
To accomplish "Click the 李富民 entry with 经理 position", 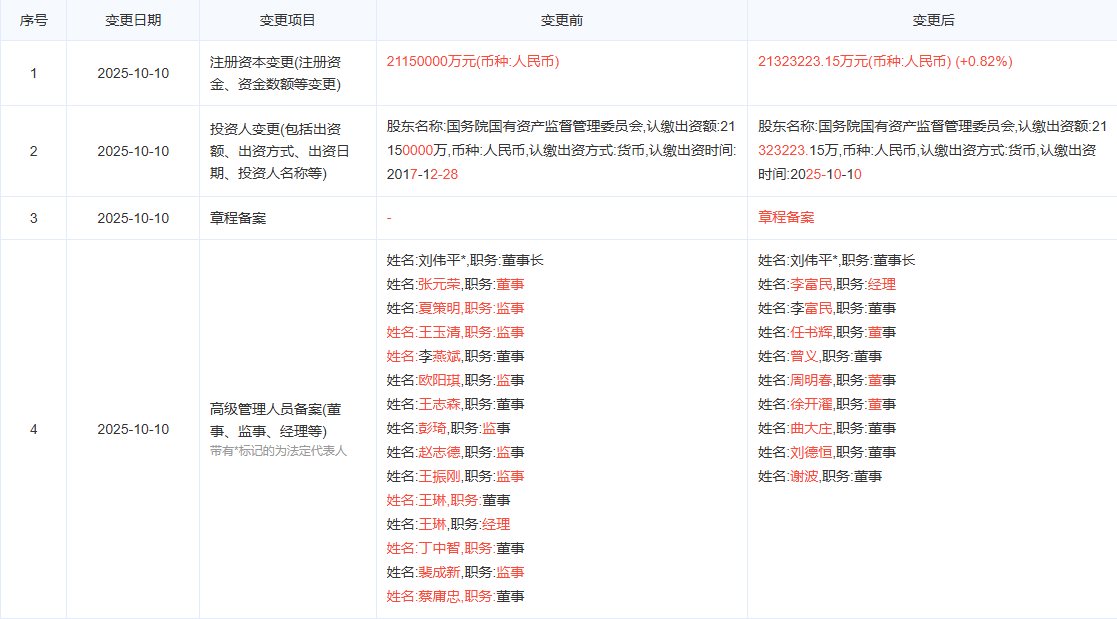I will [826, 284].
